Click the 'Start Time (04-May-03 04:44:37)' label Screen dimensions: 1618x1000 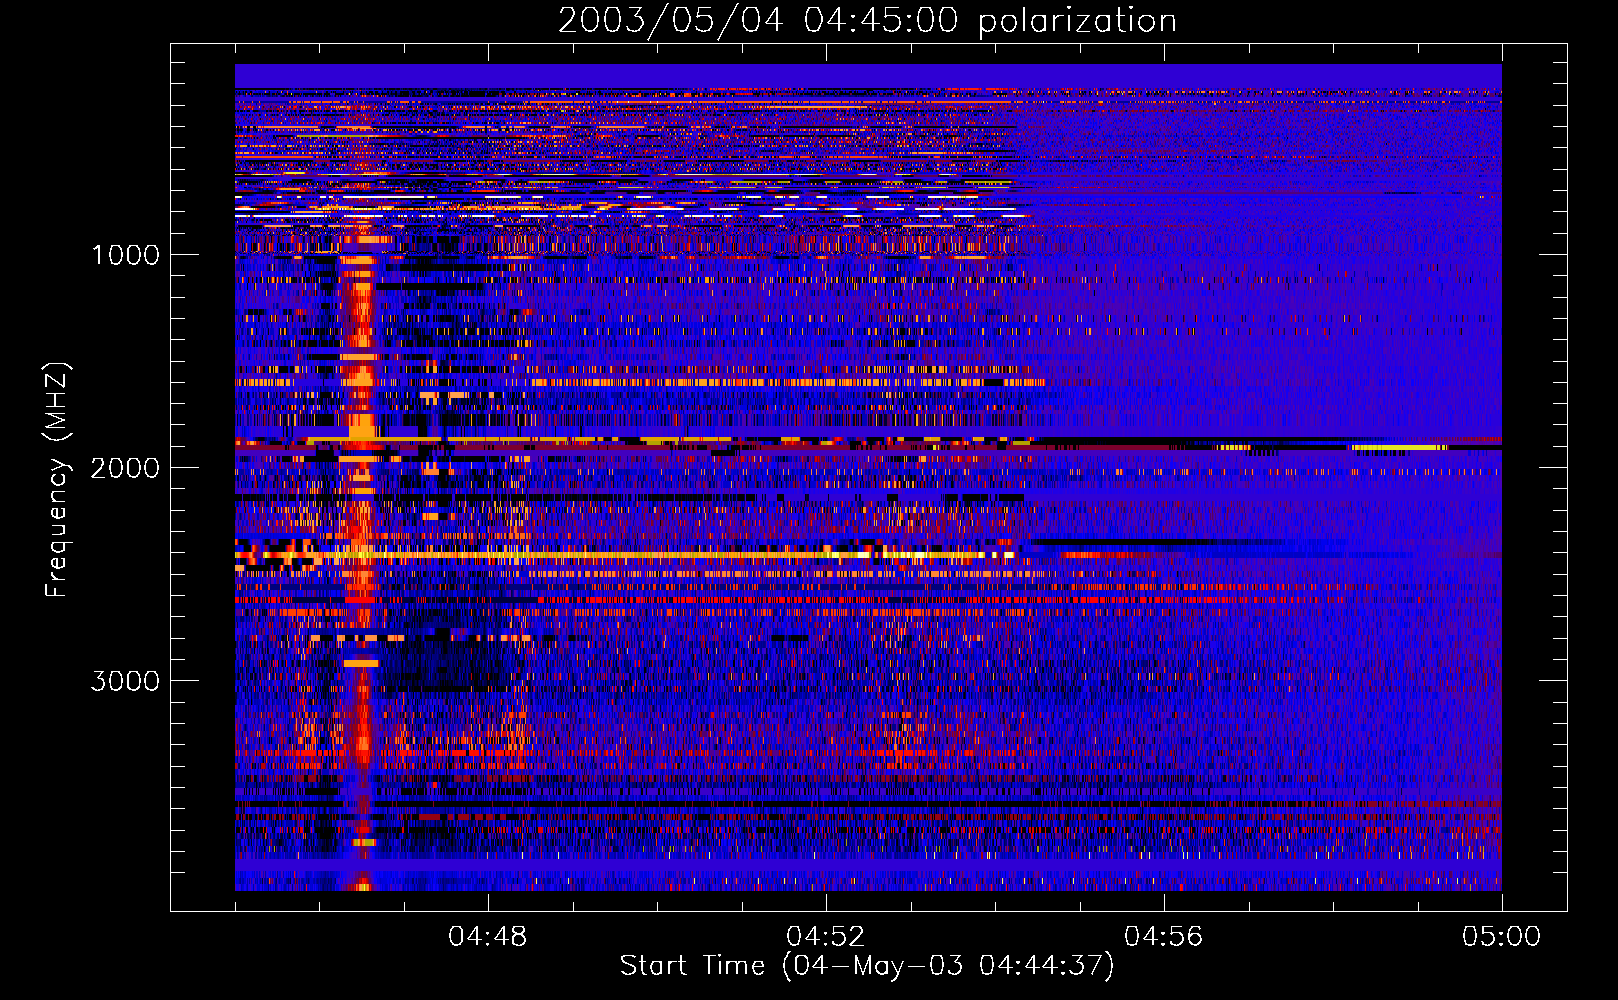(x=867, y=966)
